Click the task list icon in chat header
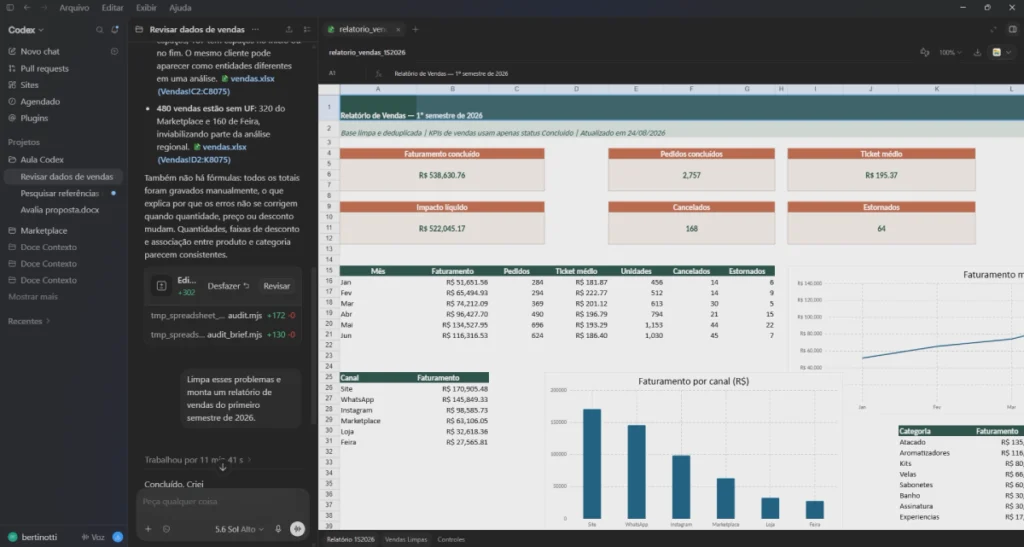The image size is (1024, 547). [x=307, y=29]
